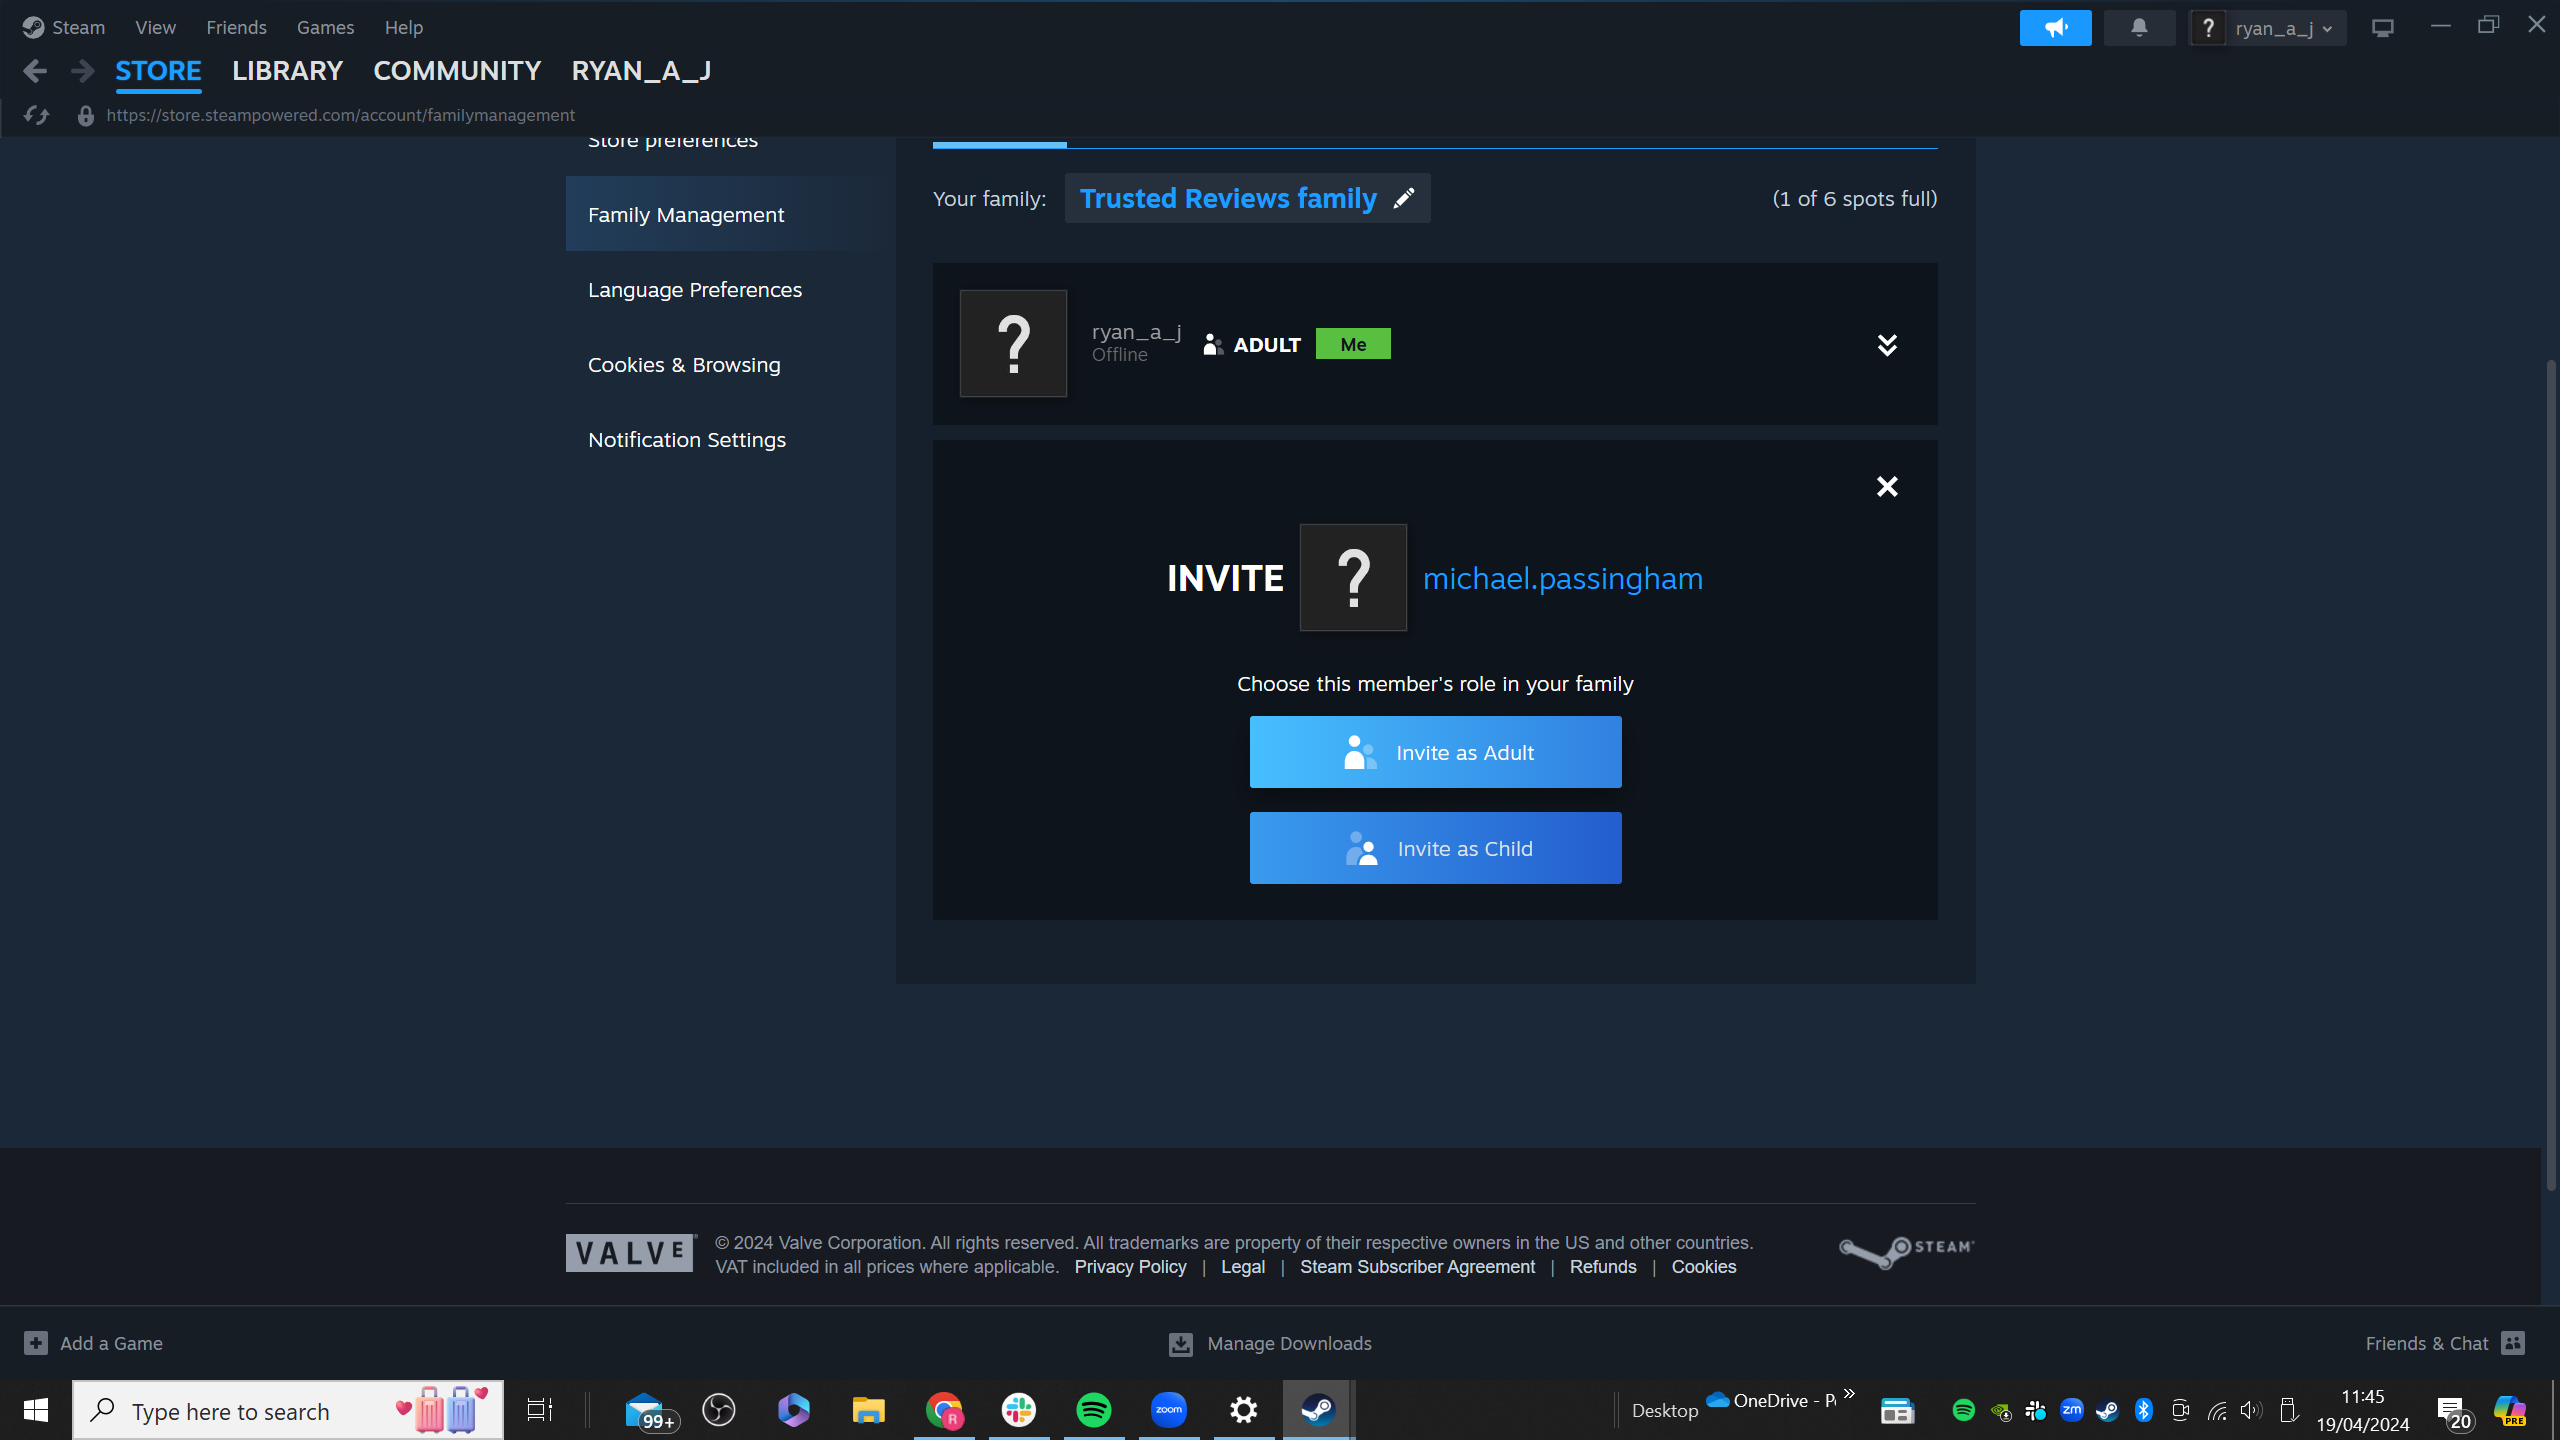
Task: Open the Help menu
Action: [404, 27]
